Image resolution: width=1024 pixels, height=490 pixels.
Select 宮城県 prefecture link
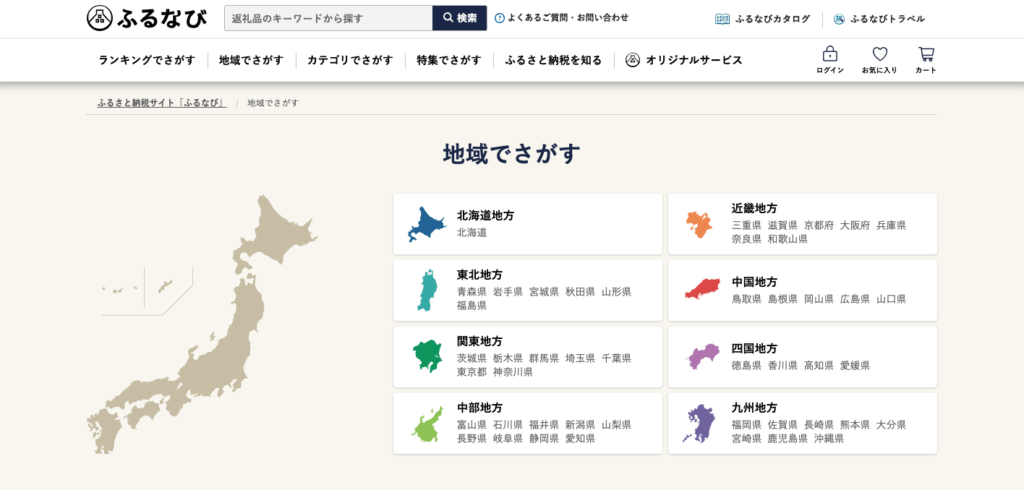tap(544, 291)
